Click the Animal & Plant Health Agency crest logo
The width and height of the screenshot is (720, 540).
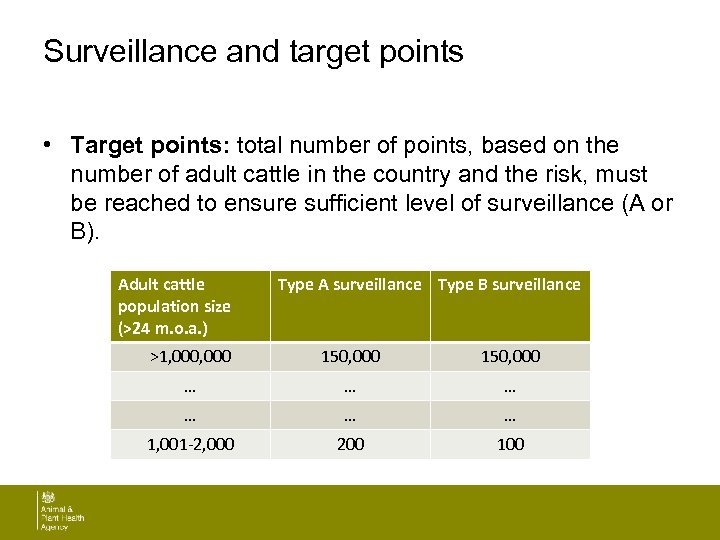click(46, 498)
